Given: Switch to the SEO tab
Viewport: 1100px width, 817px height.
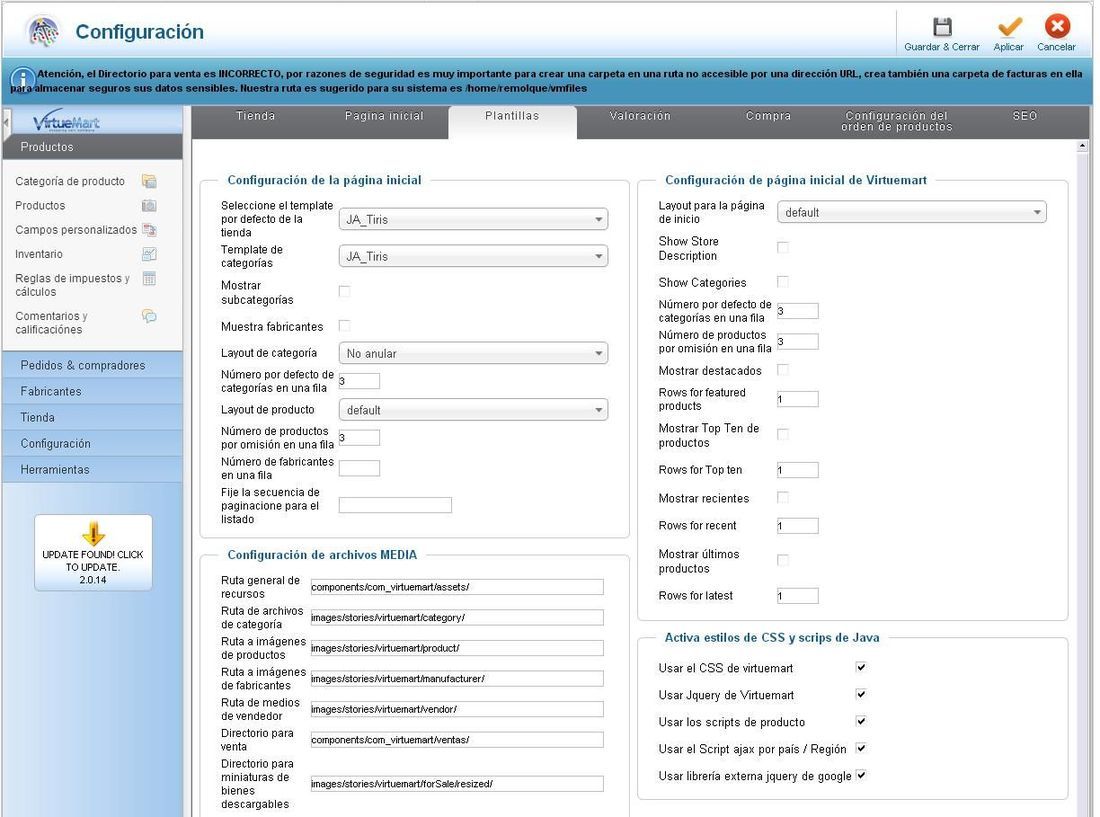Looking at the screenshot, I should point(1024,116).
